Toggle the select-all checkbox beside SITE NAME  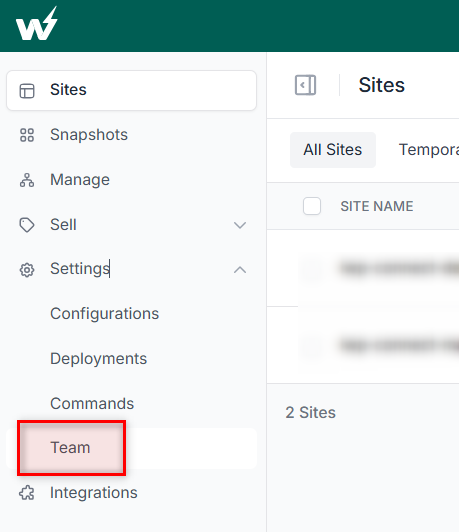(312, 206)
